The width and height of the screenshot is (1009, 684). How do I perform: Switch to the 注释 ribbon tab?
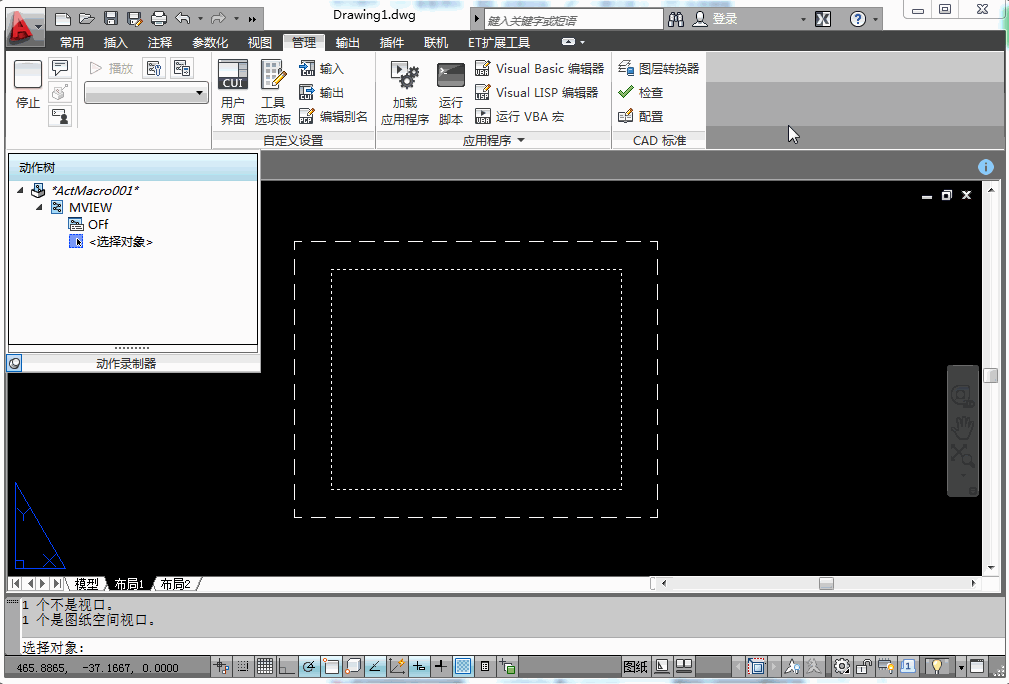click(160, 42)
